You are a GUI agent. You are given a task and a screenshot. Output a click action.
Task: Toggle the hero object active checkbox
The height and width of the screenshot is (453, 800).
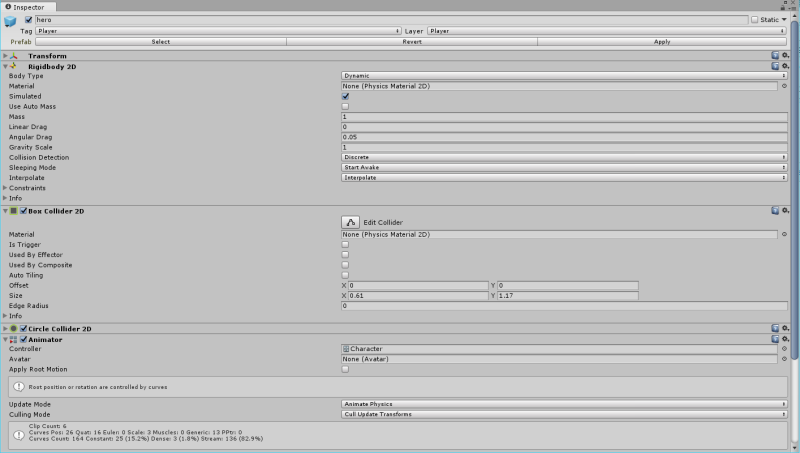tap(29, 20)
